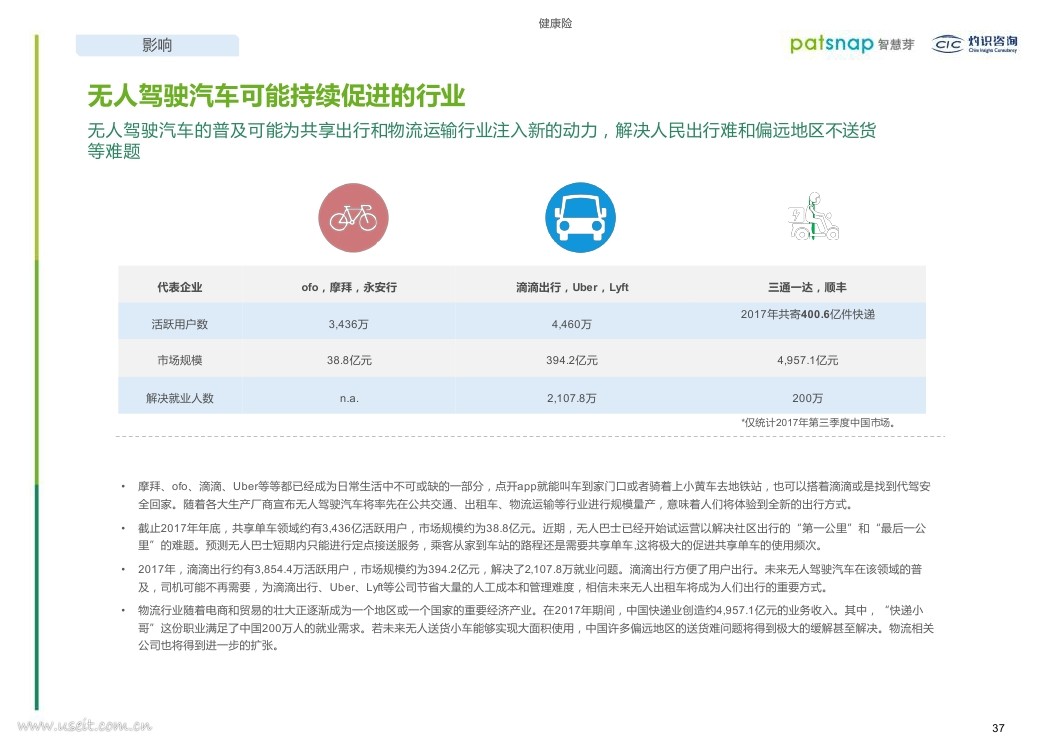This screenshot has height=744, width=1053.
Task: Click the text 2017年共寄400.6亿件快递
Action: pyautogui.click(x=808, y=314)
